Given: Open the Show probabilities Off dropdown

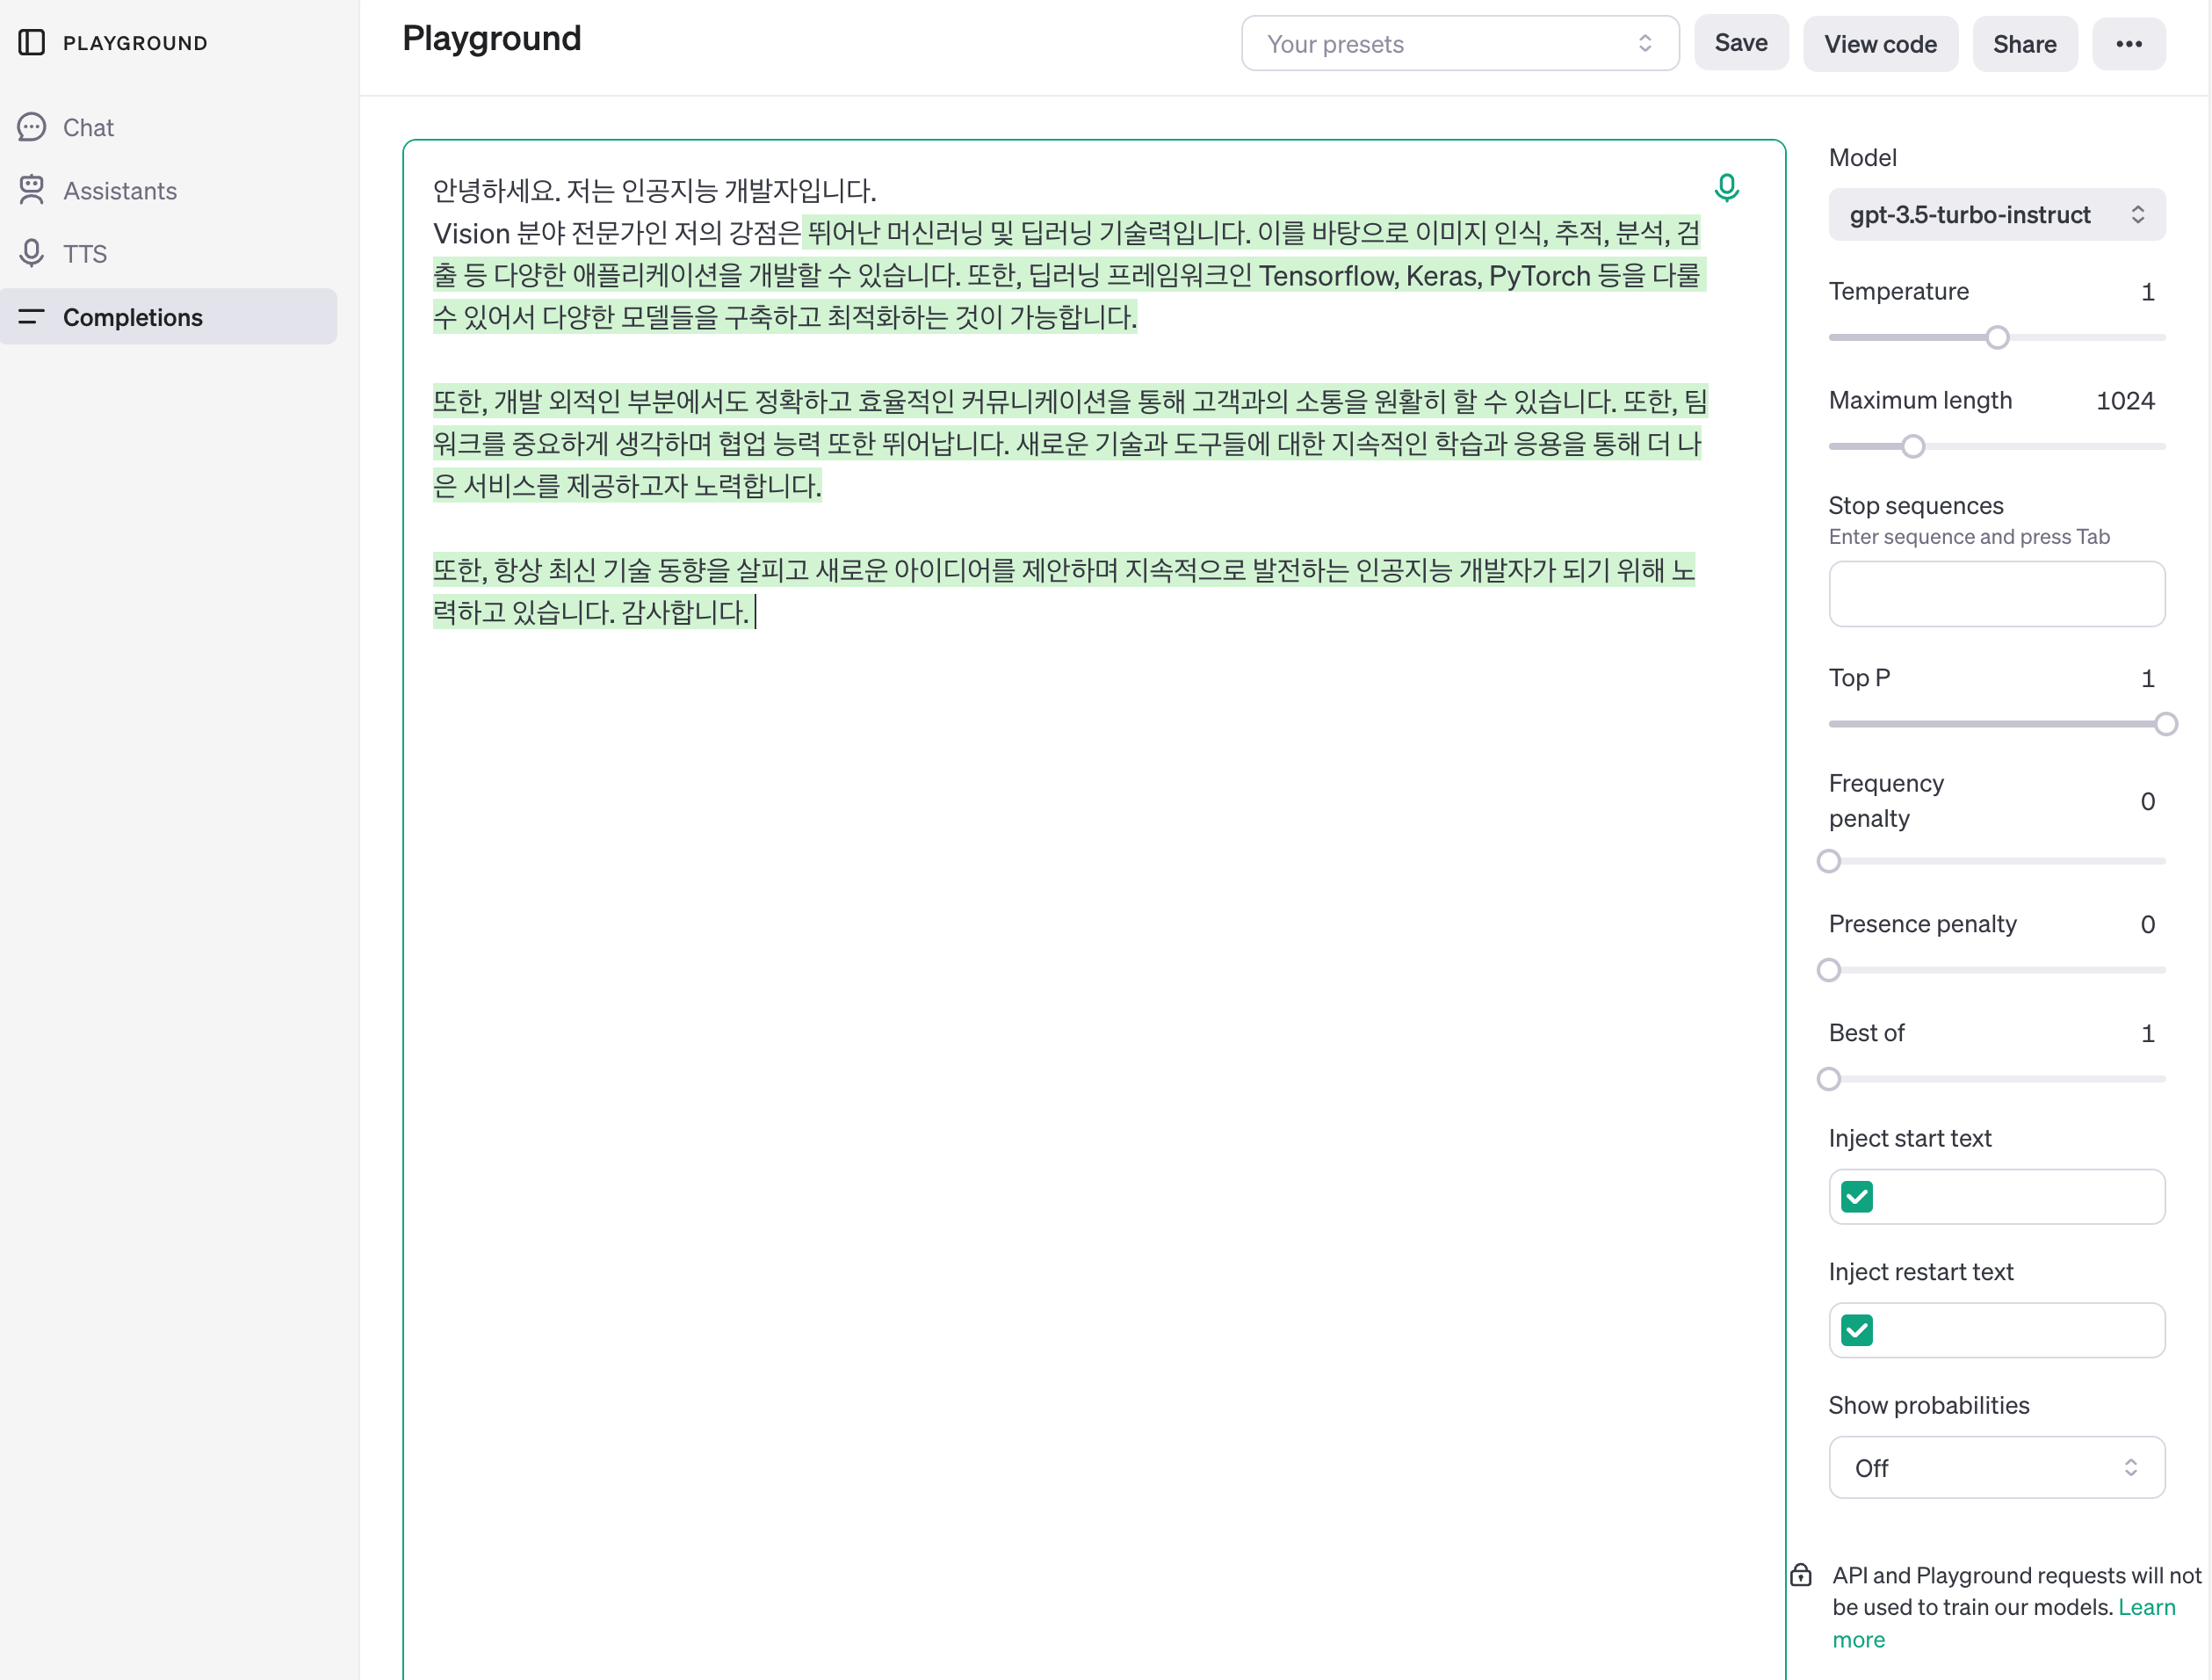Looking at the screenshot, I should click(1996, 1467).
